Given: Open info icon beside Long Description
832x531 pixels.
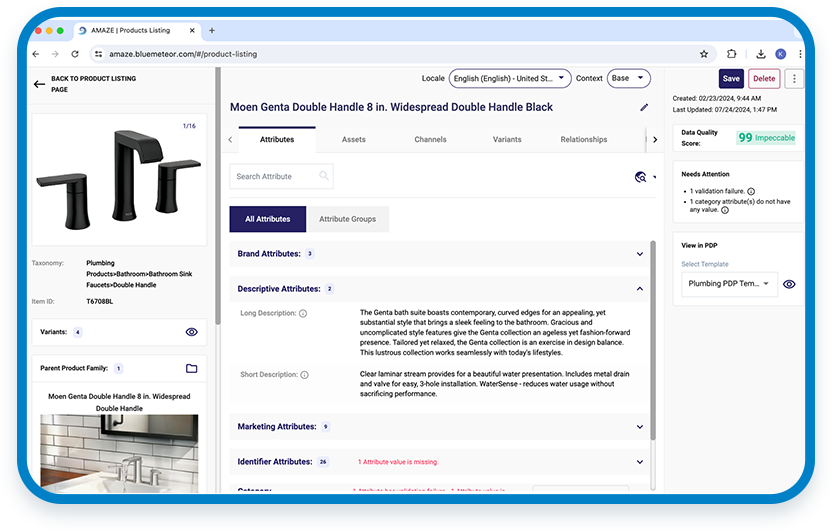Looking at the screenshot, I should point(303,314).
